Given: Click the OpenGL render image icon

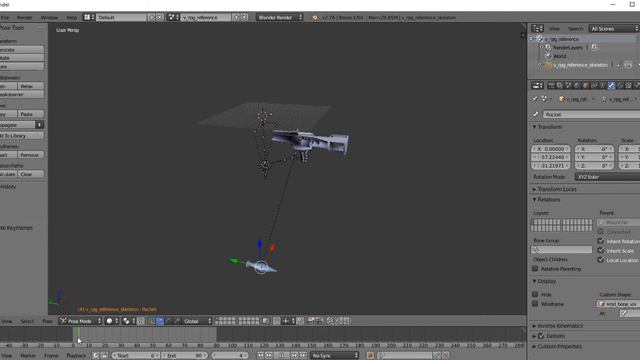Looking at the screenshot, I should pos(310,321).
